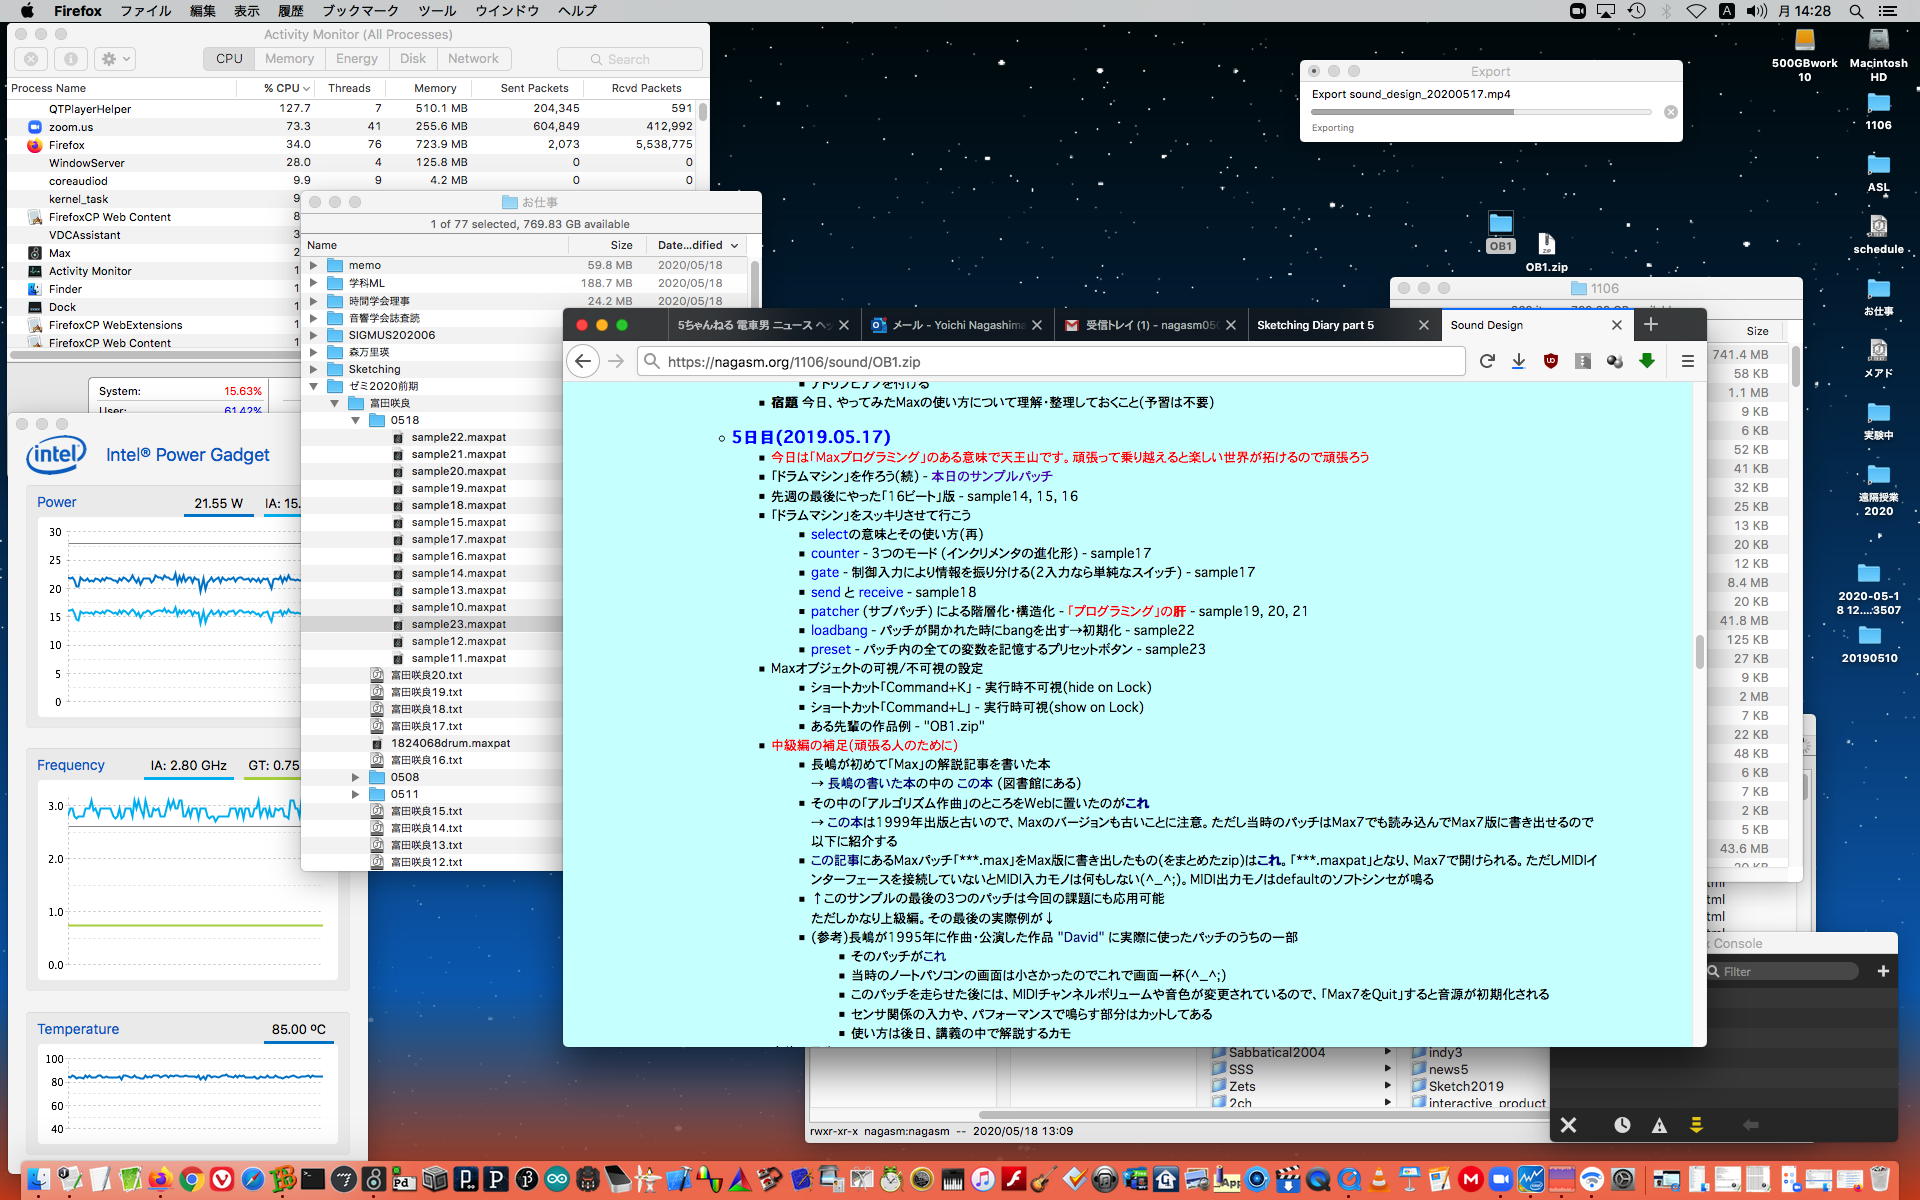1920x1200 pixels.
Task: Click the Firefox page vertical scrollbar
Action: click(x=1699, y=652)
